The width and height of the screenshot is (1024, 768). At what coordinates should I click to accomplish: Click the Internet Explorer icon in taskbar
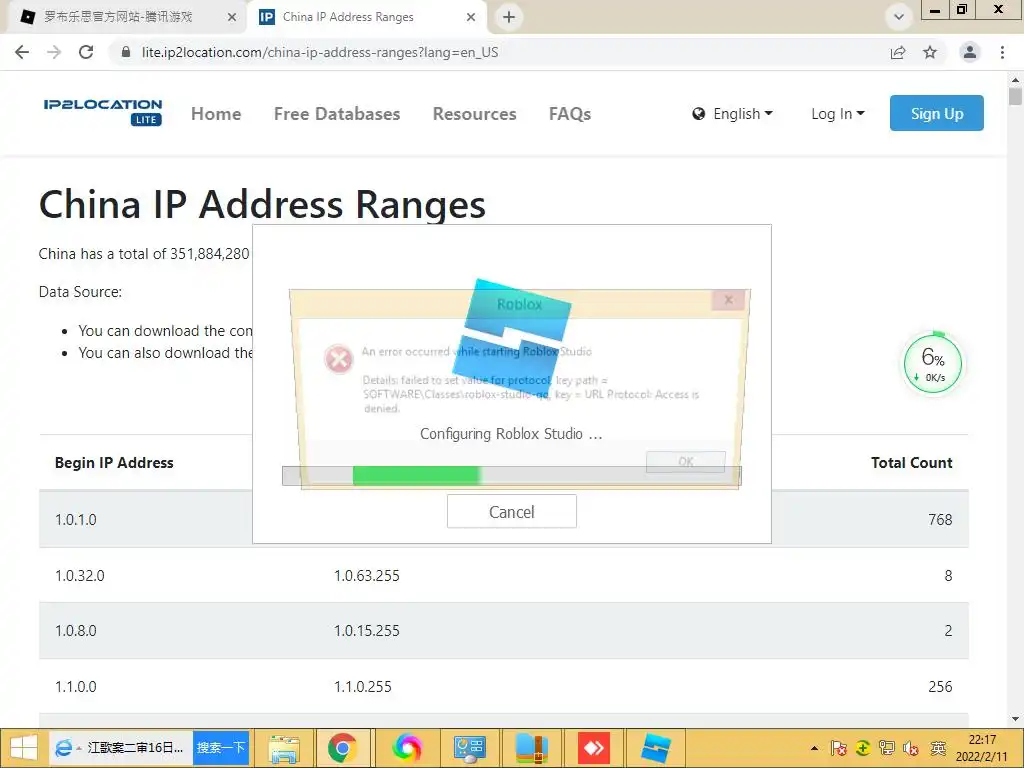(63, 748)
